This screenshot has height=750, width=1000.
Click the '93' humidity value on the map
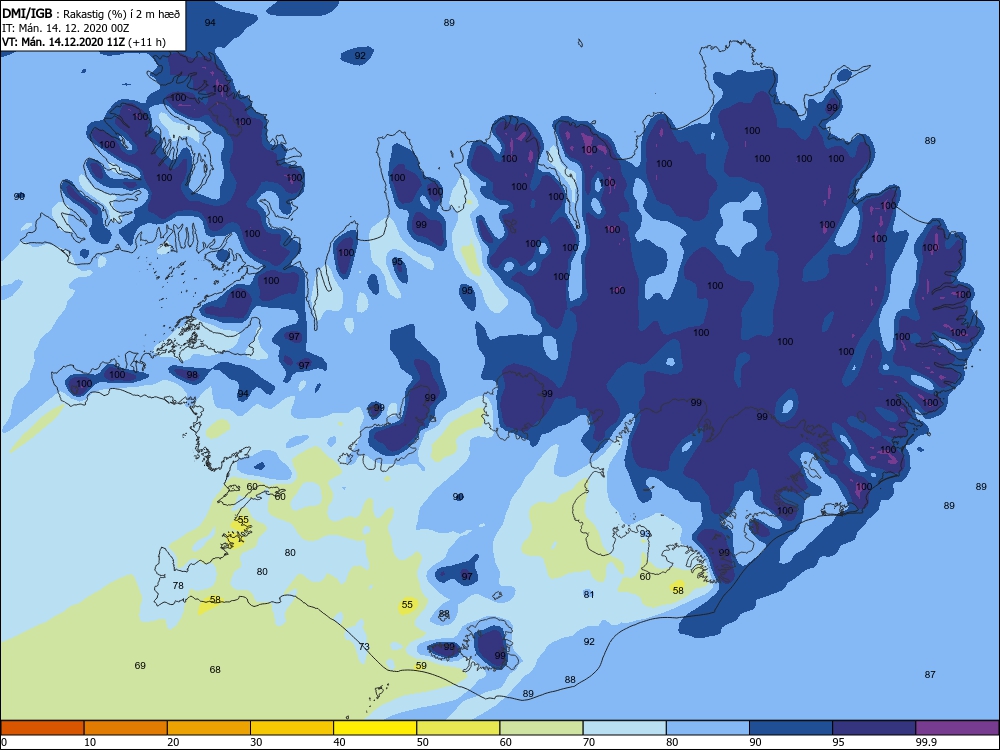coord(645,534)
